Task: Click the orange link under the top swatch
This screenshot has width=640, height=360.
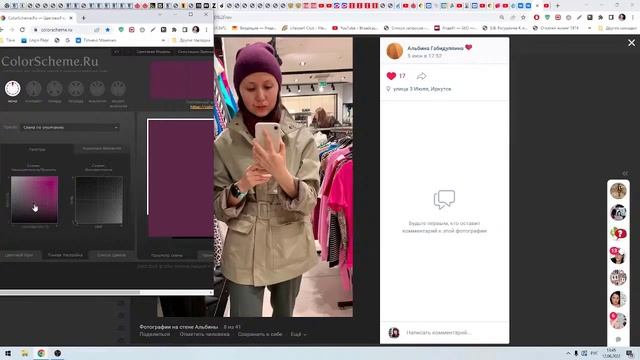Action: 202,107
